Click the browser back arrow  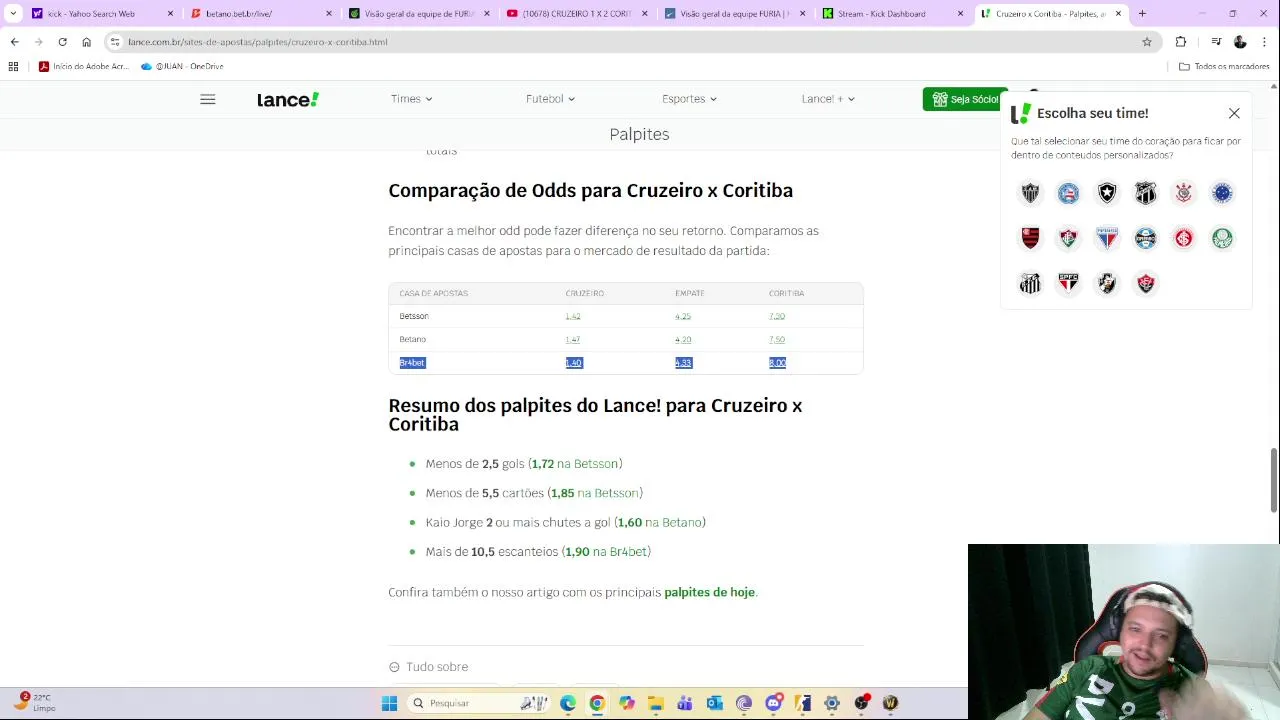tap(14, 42)
